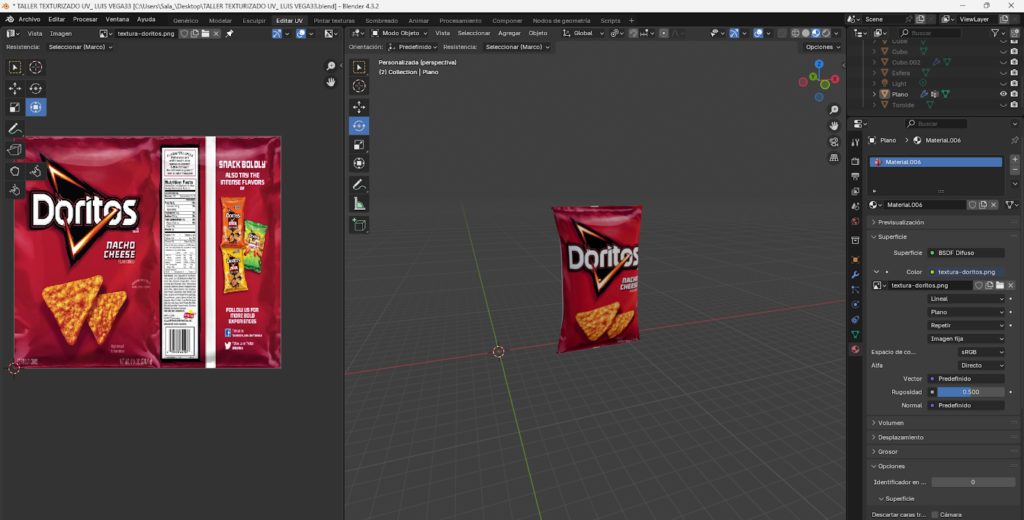Select the Move tool in UV editor
The image size is (1024, 520).
coord(14,88)
